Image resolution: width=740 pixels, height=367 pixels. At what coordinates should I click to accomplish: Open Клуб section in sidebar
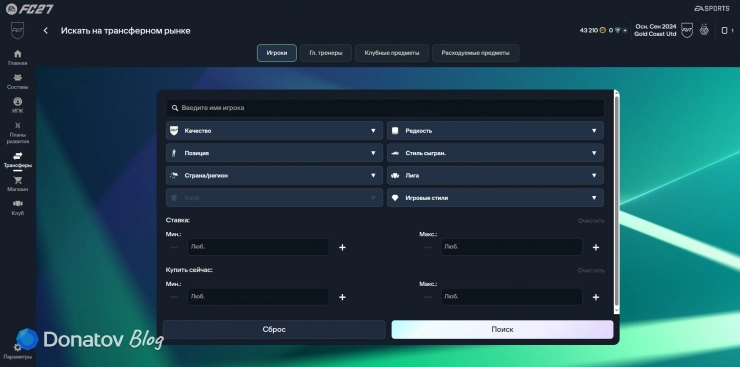point(17,208)
